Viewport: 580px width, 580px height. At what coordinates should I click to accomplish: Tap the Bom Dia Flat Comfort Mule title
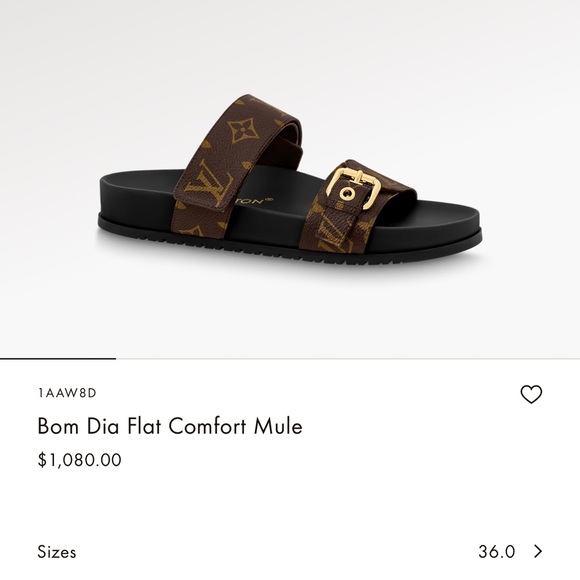(170, 426)
